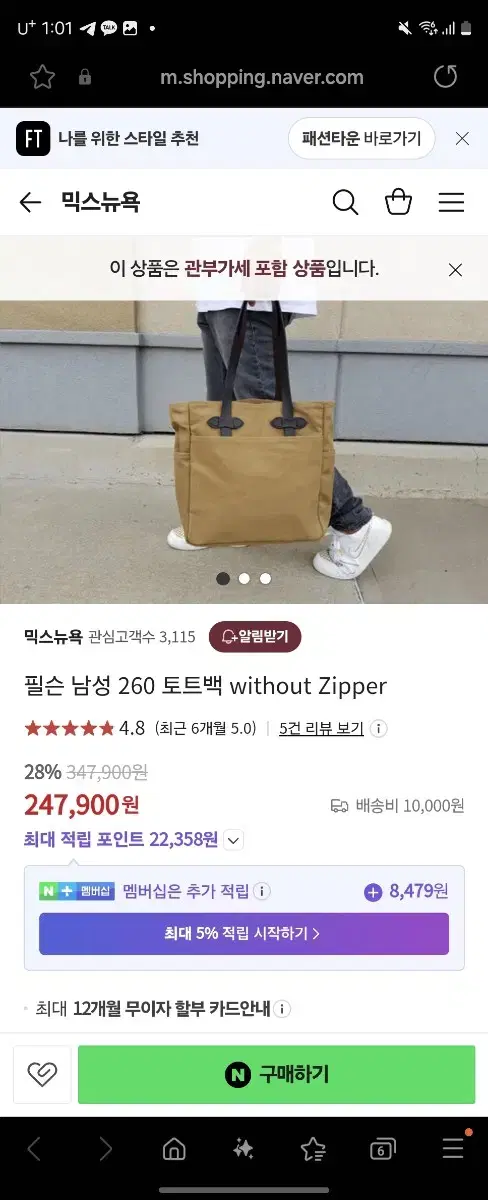488x1200 pixels.
Task: Open browser tabs counter showing 6
Action: click(x=382, y=1149)
